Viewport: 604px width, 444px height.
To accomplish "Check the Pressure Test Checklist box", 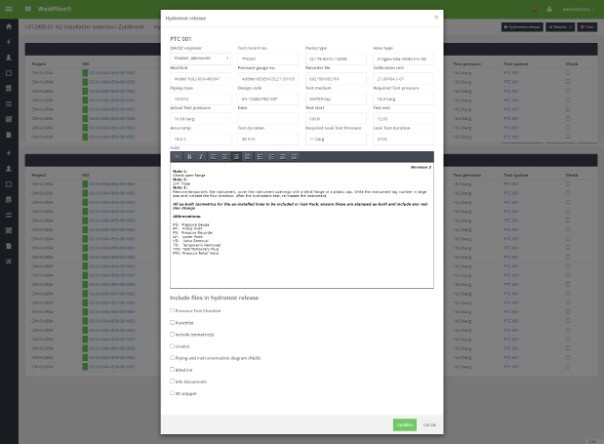I will click(172, 310).
